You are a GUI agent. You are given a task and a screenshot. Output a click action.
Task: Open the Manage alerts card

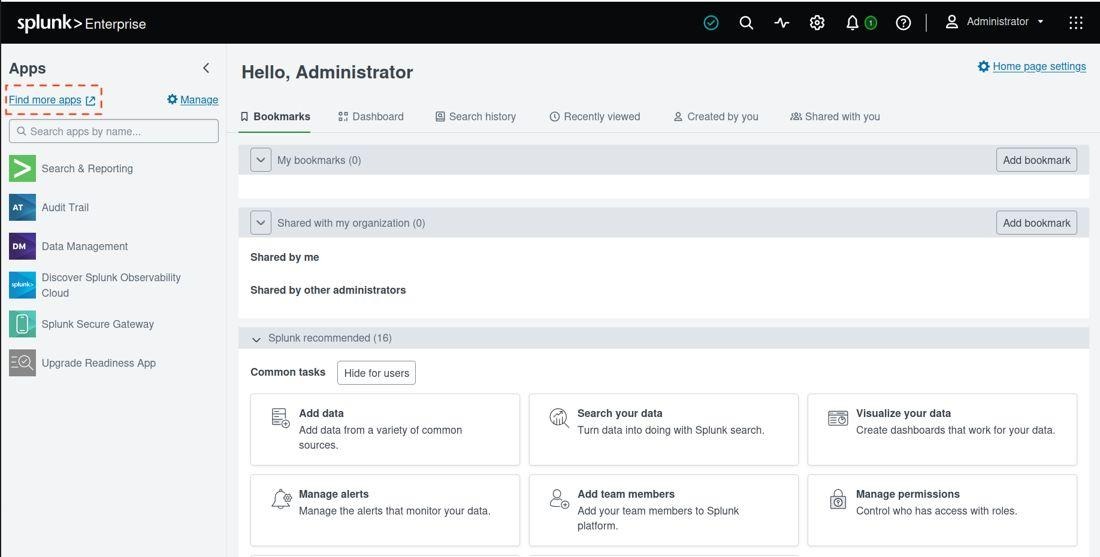pyautogui.click(x=385, y=510)
